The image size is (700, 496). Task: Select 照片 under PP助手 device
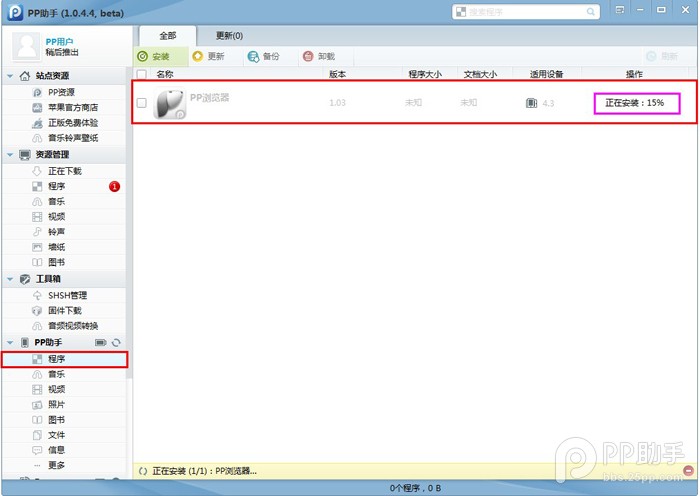64,404
